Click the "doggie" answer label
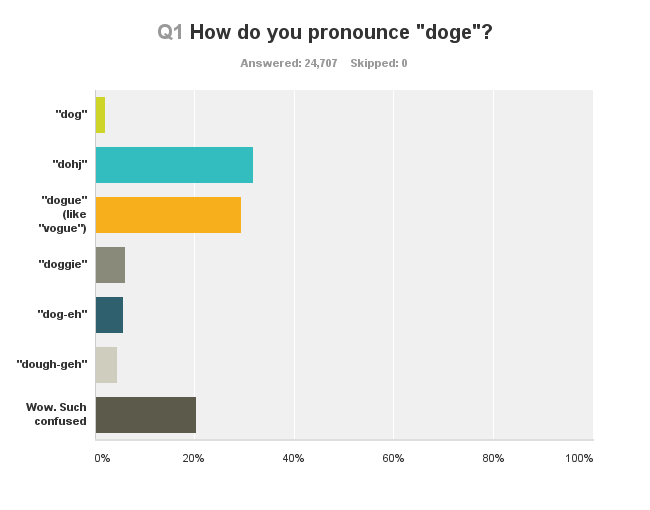Image resolution: width=650 pixels, height=510 pixels. tap(63, 264)
